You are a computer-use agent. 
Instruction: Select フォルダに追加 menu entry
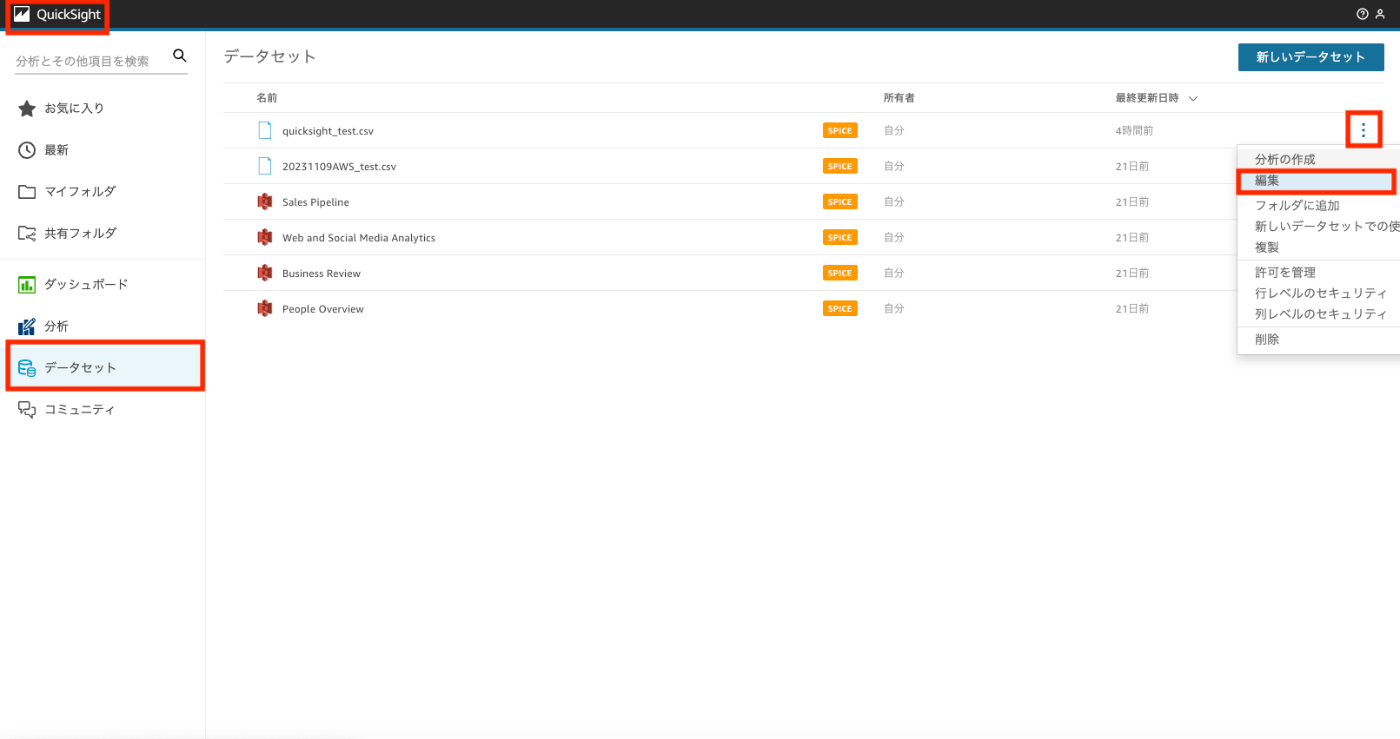1297,205
